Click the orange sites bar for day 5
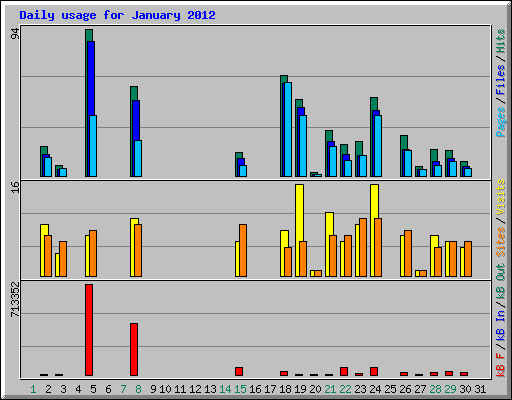 93,253
